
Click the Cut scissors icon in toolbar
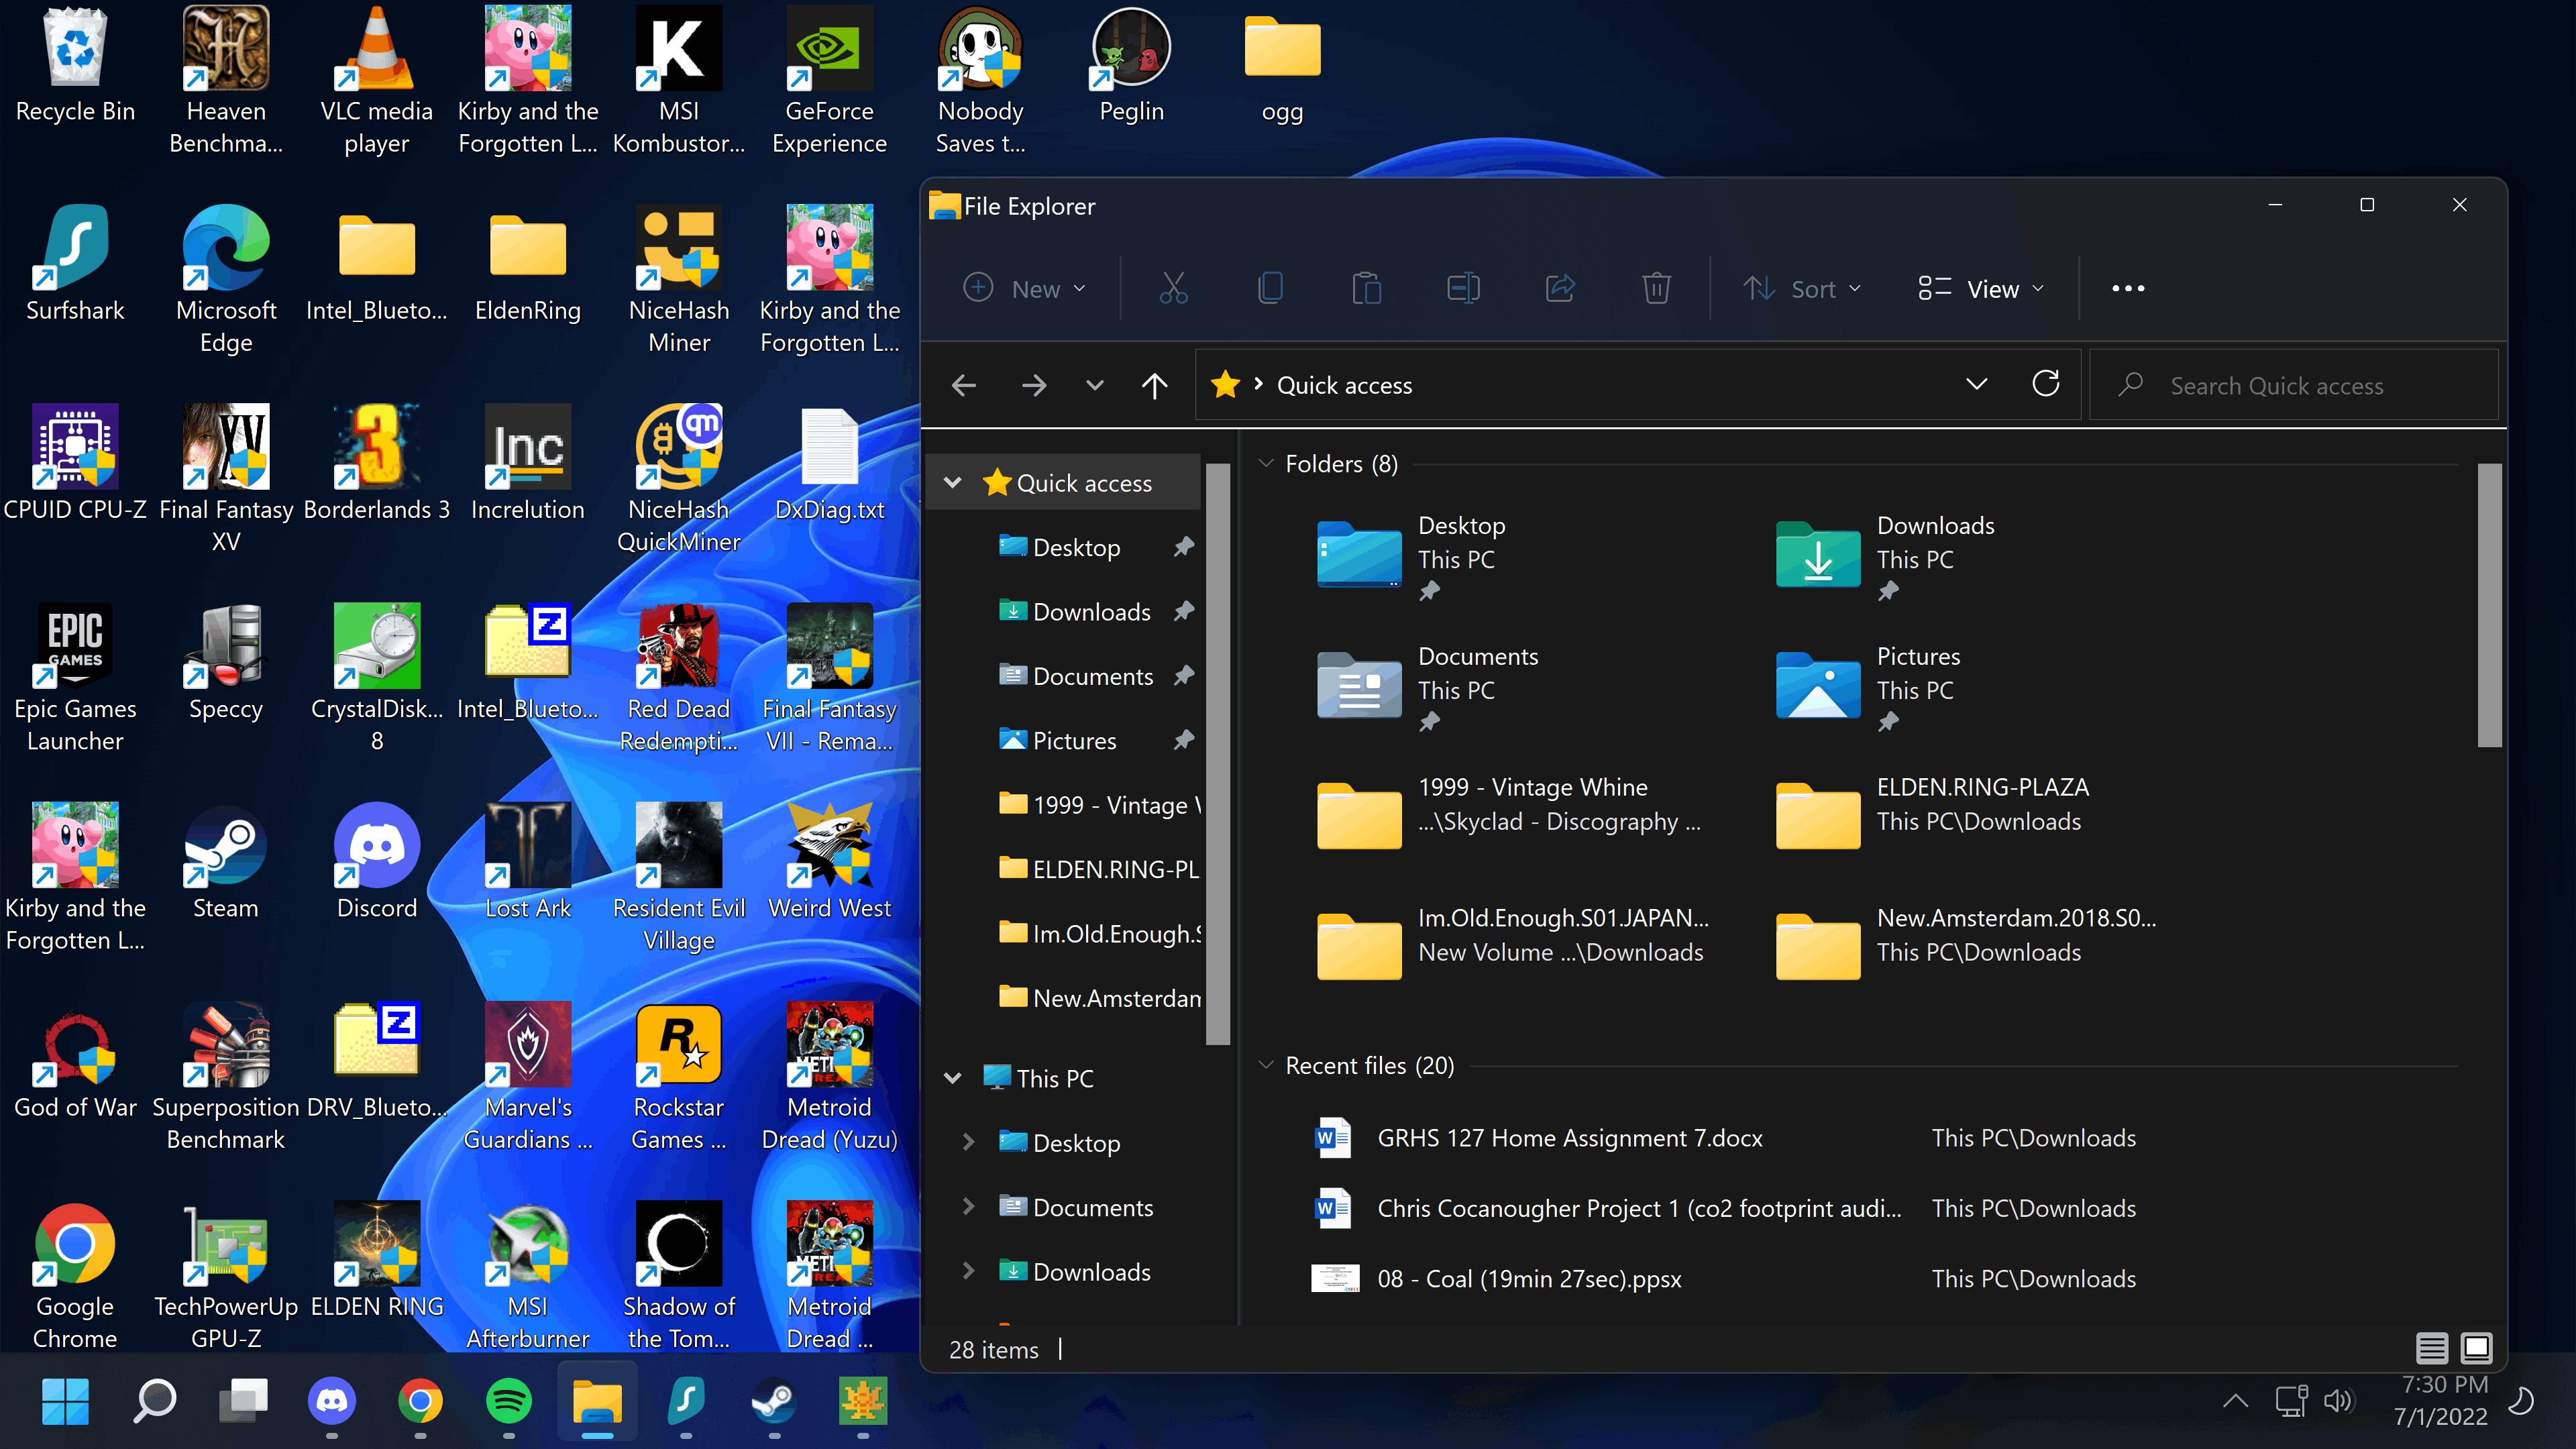point(1173,289)
